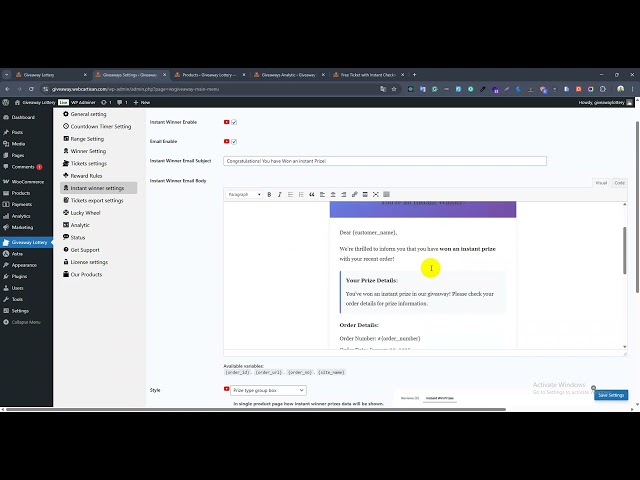Insert a link in the email body

point(354,195)
